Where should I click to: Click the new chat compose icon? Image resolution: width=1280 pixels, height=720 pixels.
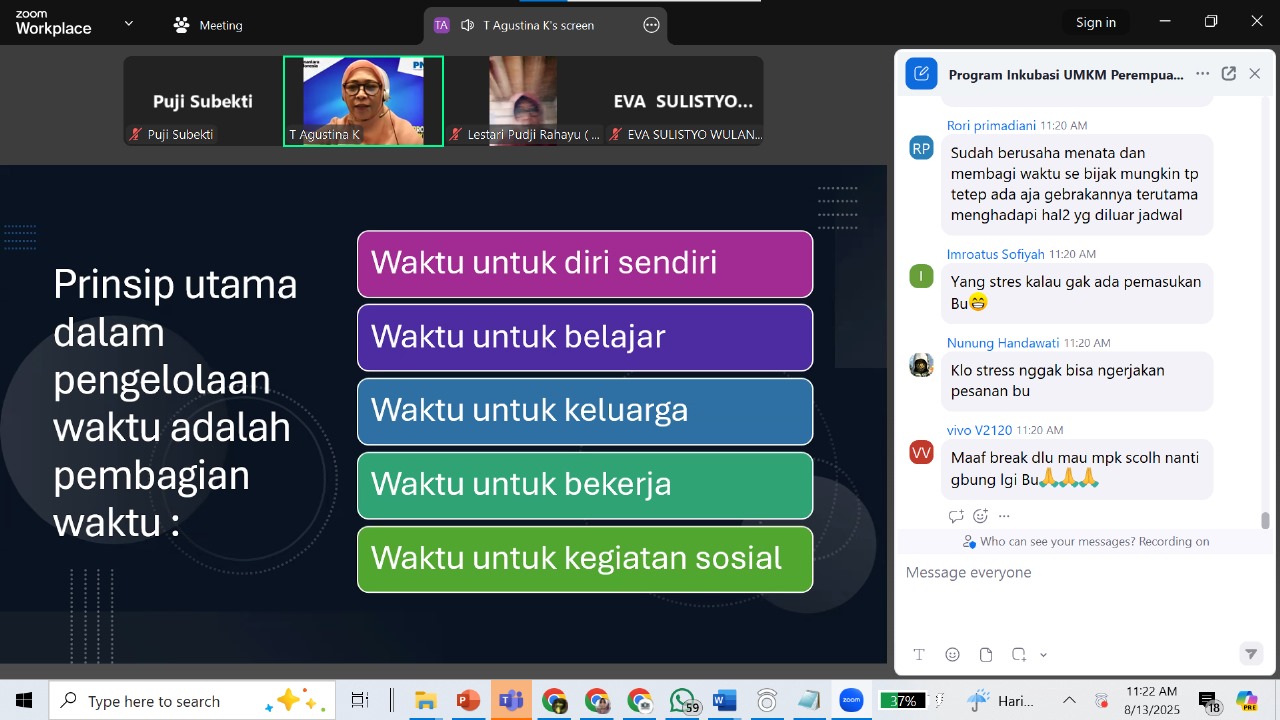point(921,74)
